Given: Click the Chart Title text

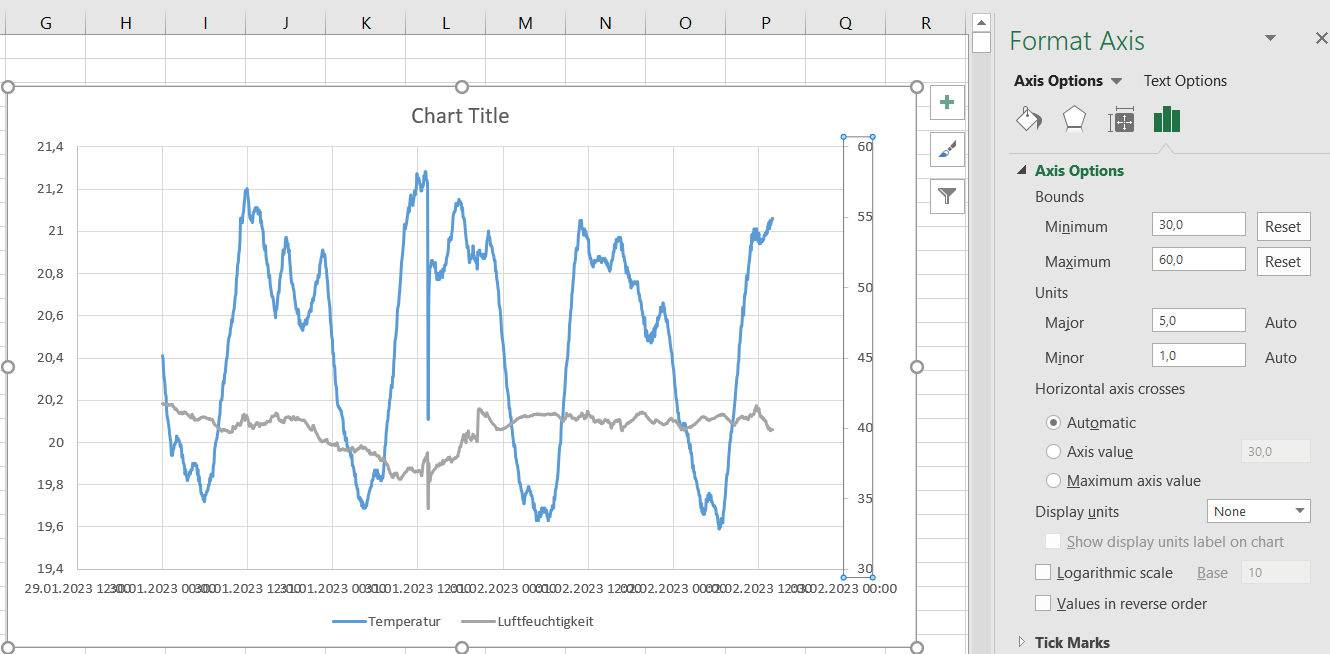Looking at the screenshot, I should [x=460, y=116].
